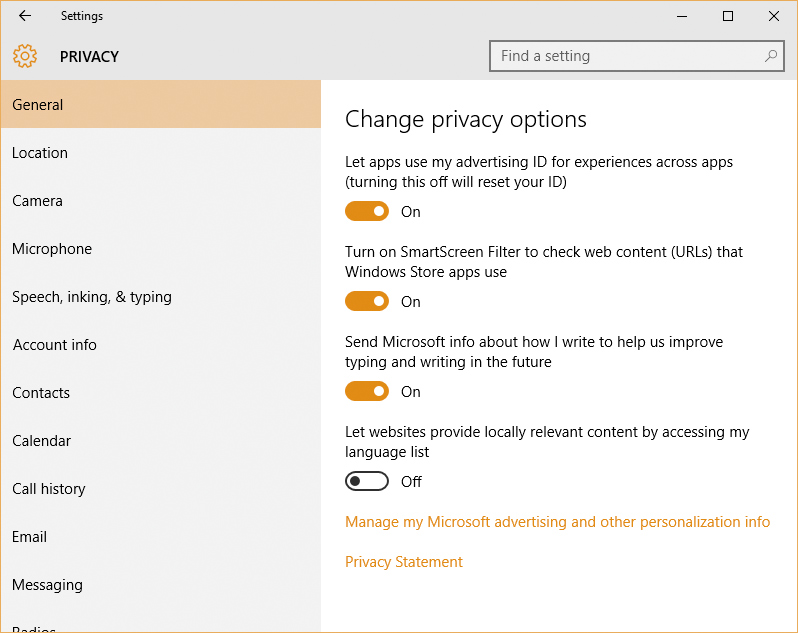This screenshot has width=798, height=633.
Task: Maximize the Settings window
Action: pos(728,16)
